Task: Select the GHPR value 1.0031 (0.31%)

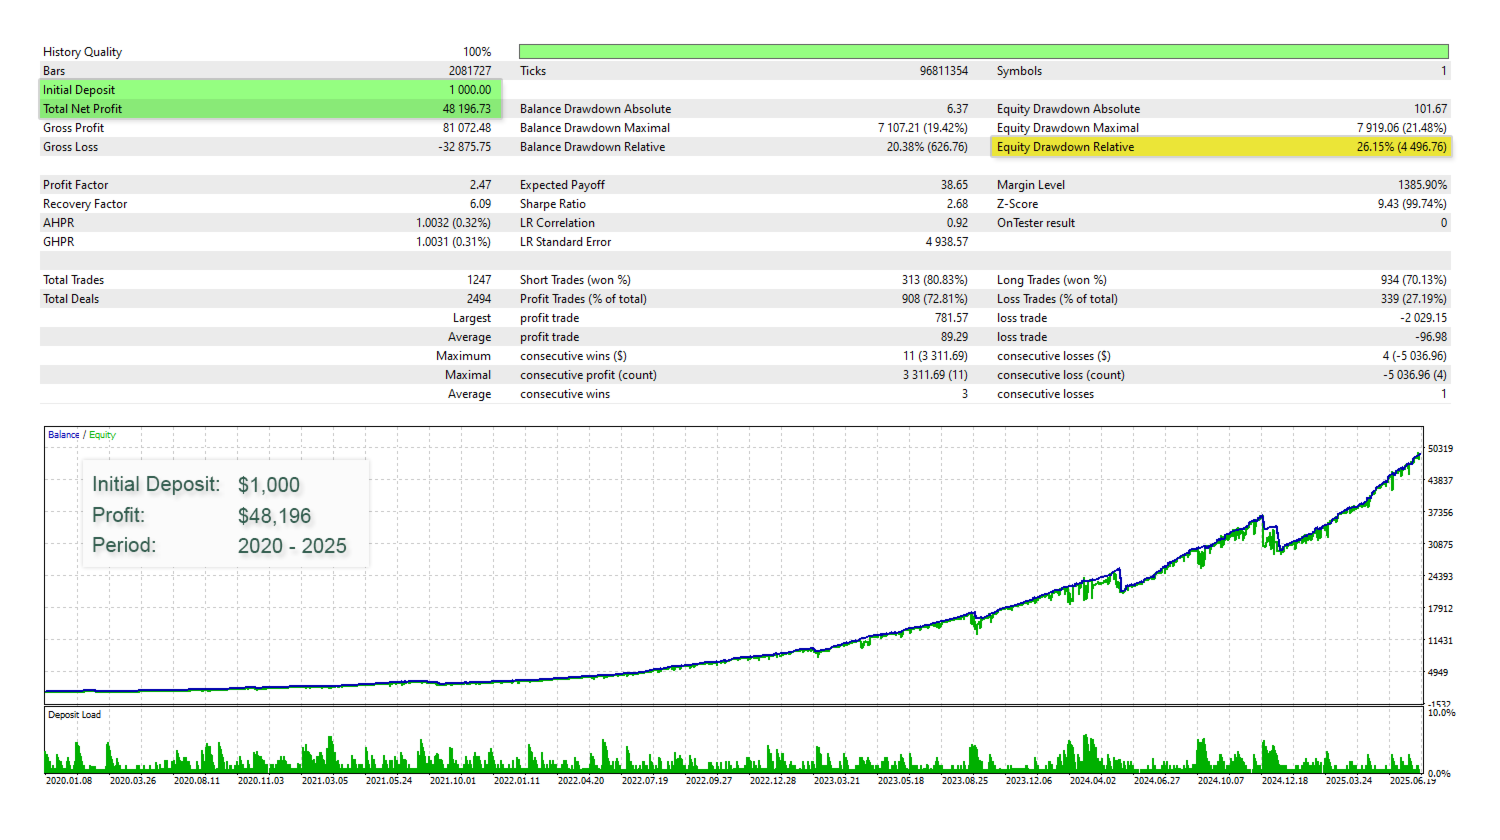Action: (x=454, y=242)
